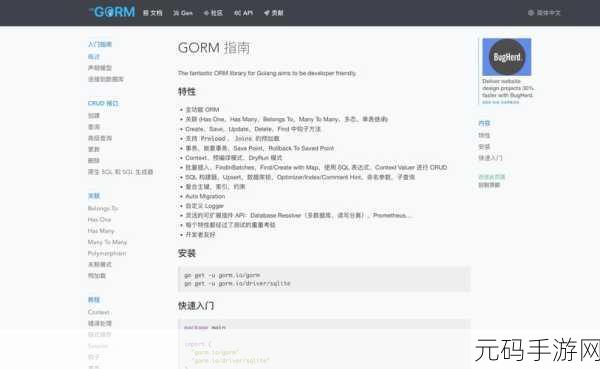Click the BugHerd advertisement image
600x369 pixels.
507,57
